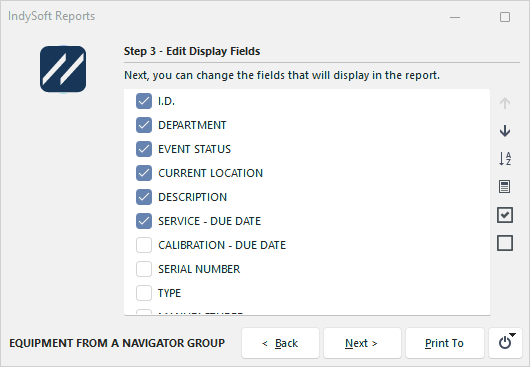Proceed with the Next button

tap(362, 343)
